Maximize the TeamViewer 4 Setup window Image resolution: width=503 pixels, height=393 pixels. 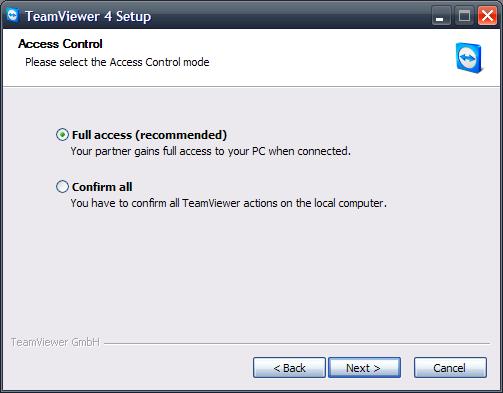pyautogui.click(x=464, y=16)
